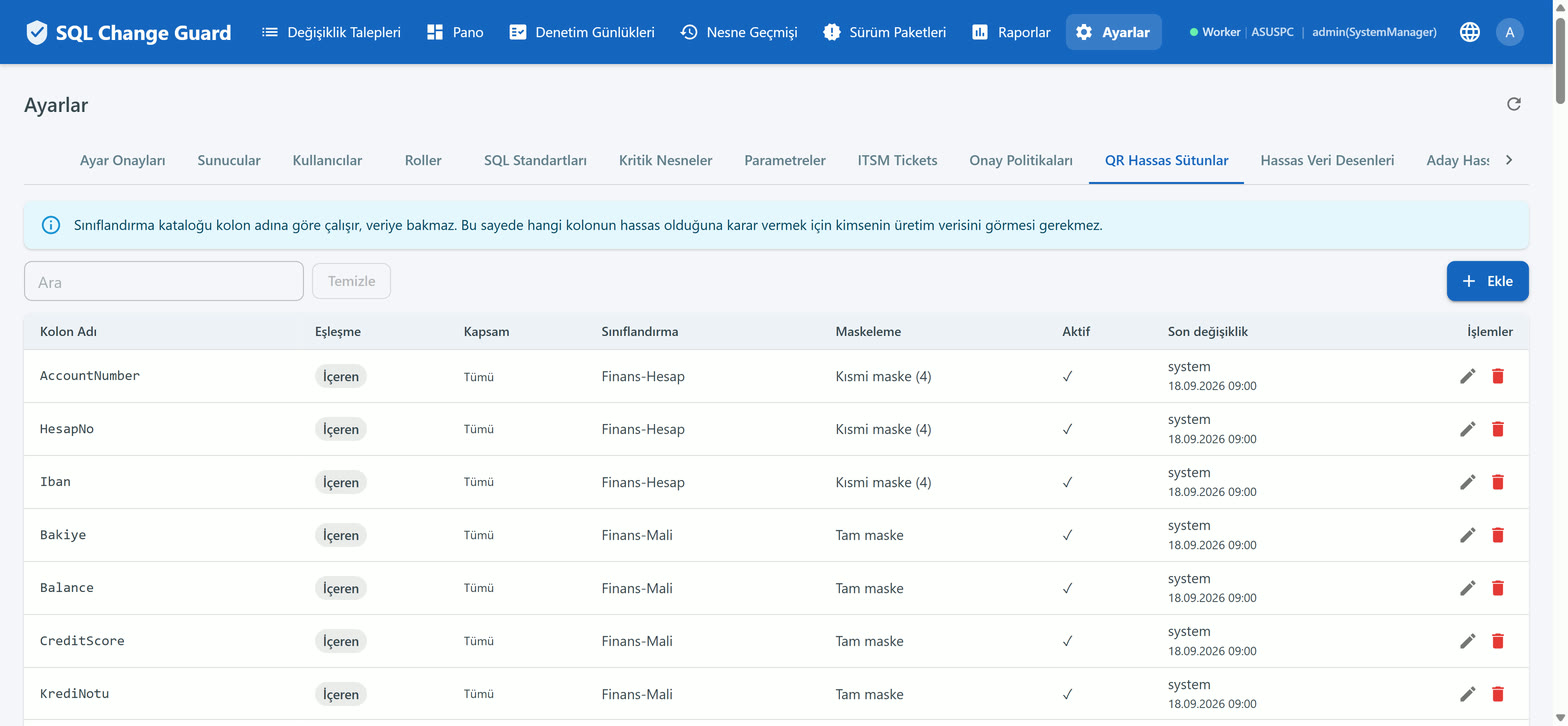The height and width of the screenshot is (726, 1568).
Task: Switch to the Onay Politikaları tab
Action: coord(1021,160)
